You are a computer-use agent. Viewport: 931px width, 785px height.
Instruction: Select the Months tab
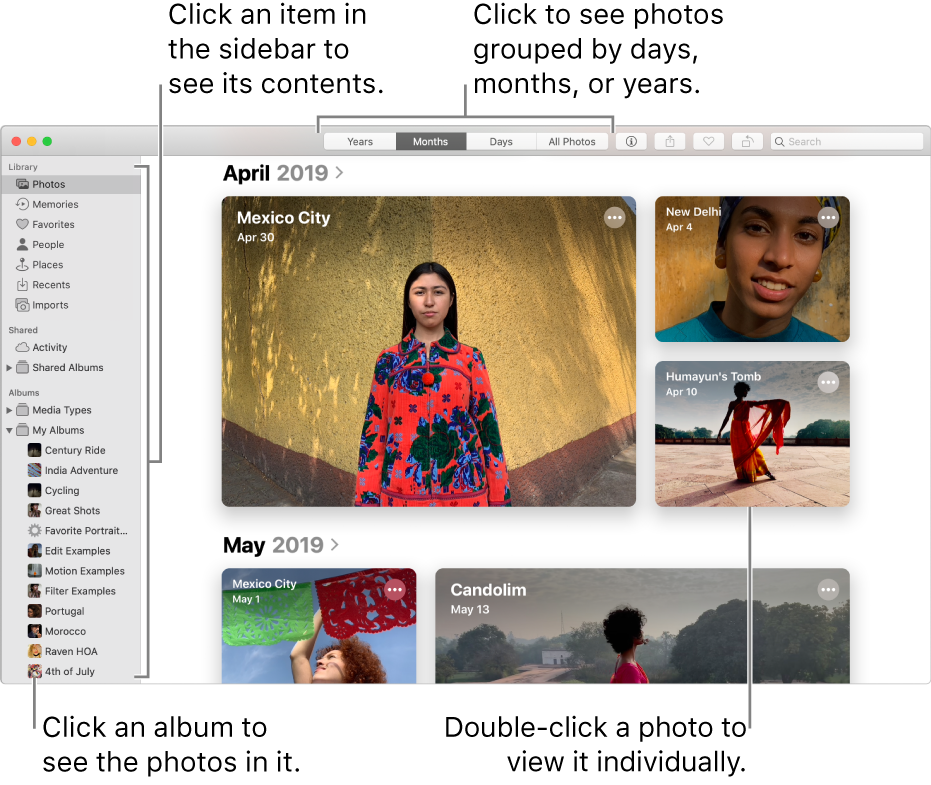pos(430,141)
